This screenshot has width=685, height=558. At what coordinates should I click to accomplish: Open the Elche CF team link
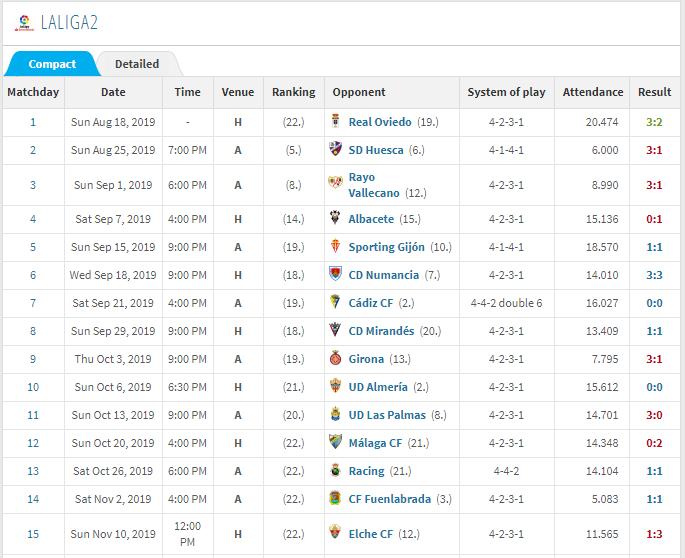point(370,534)
